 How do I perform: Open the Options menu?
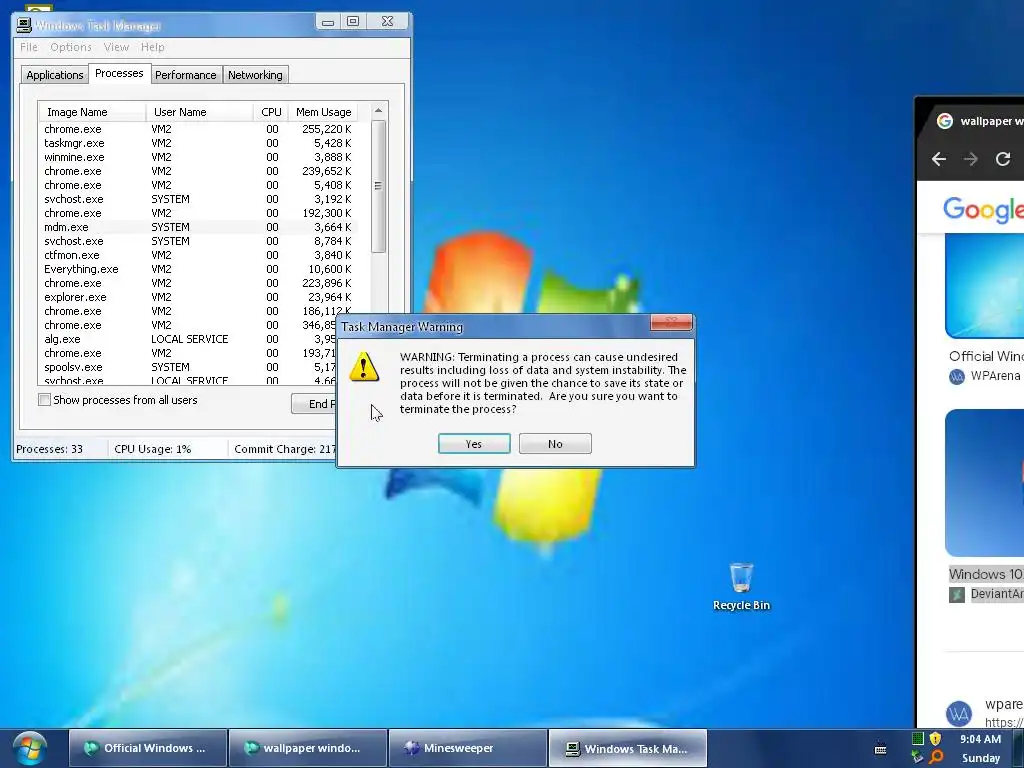[x=71, y=47]
